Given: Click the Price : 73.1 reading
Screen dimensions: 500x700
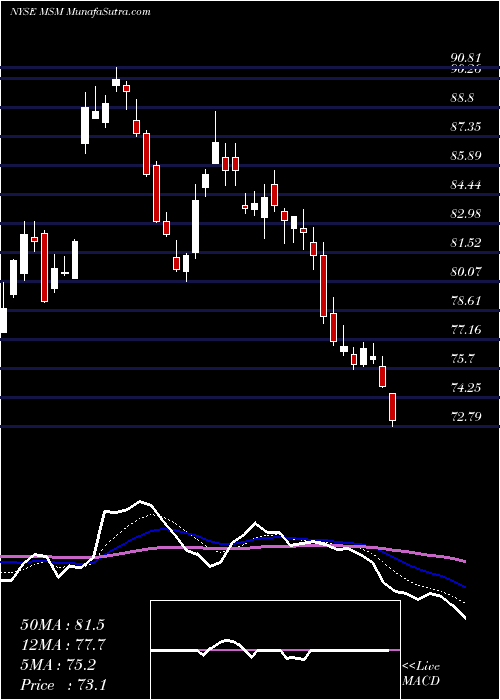Looking at the screenshot, I should (x=62, y=685).
